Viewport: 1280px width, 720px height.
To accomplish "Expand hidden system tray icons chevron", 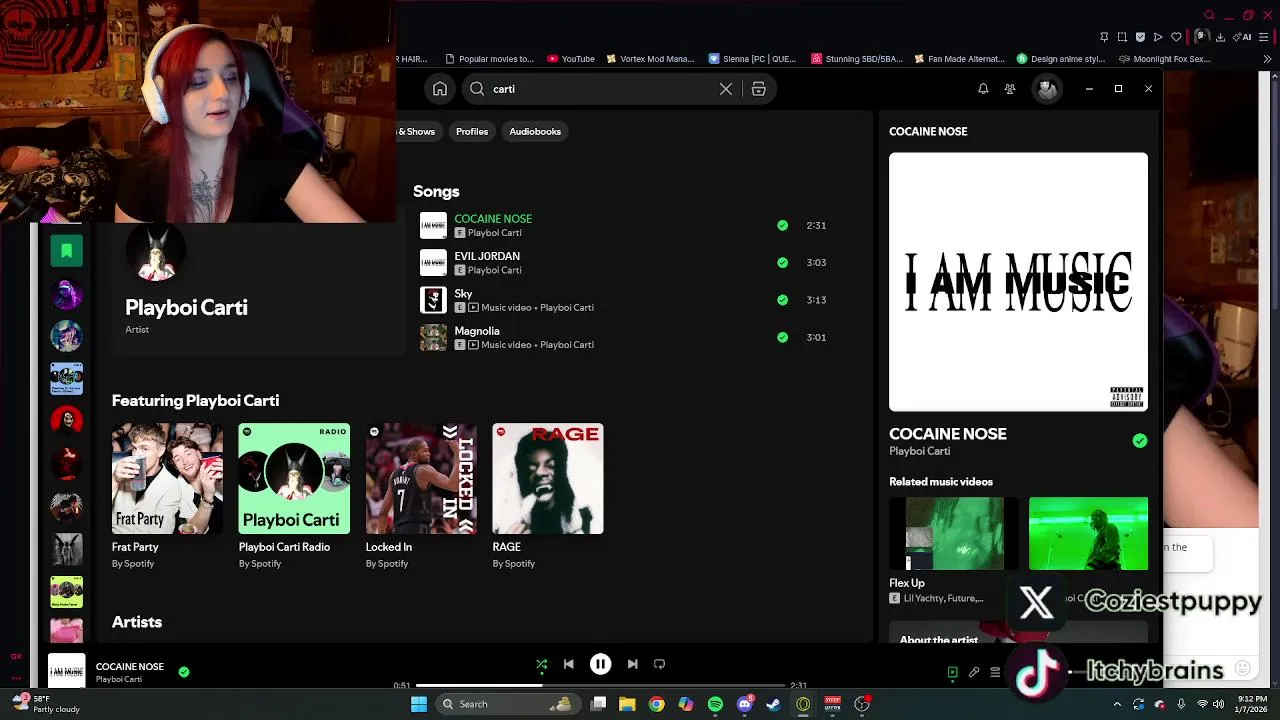I will click(x=1117, y=704).
